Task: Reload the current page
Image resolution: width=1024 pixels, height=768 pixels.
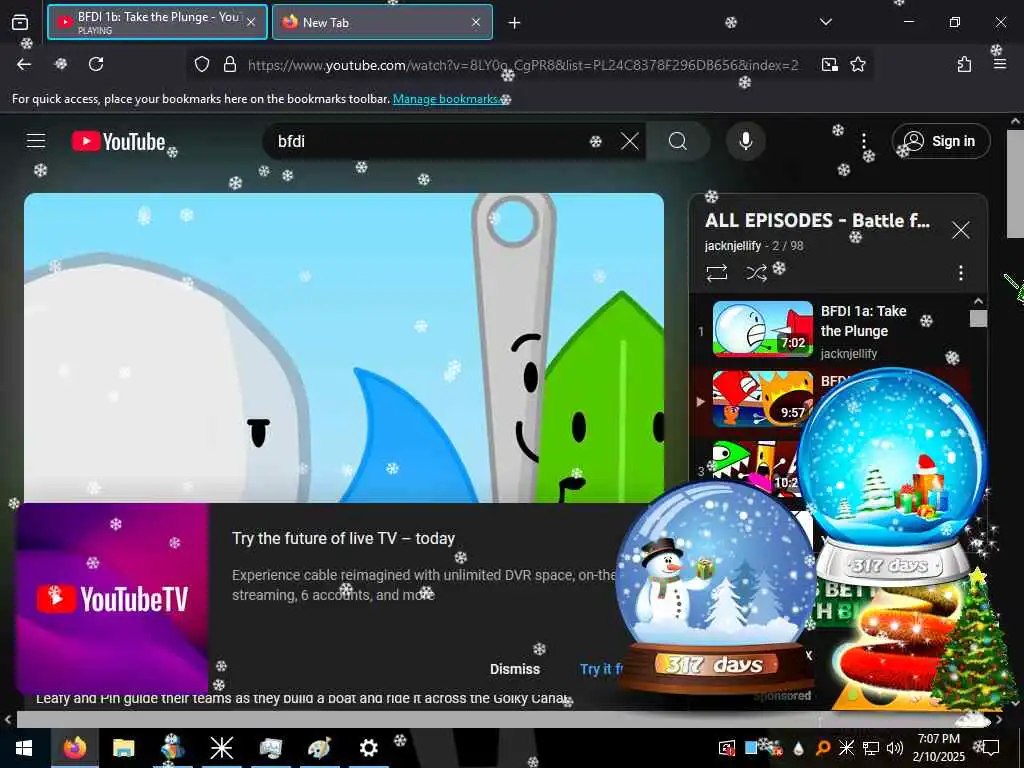Action: tap(96, 64)
